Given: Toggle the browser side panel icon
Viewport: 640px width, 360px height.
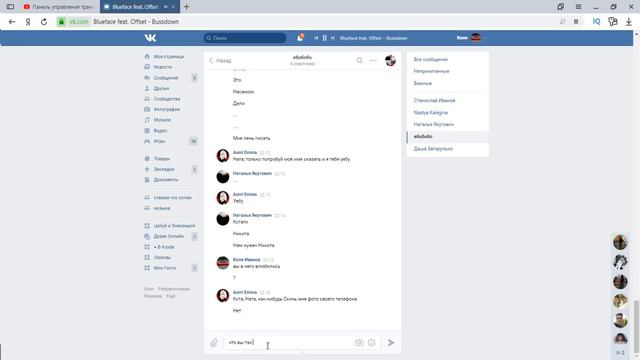Looking at the screenshot, I should (x=10, y=7).
